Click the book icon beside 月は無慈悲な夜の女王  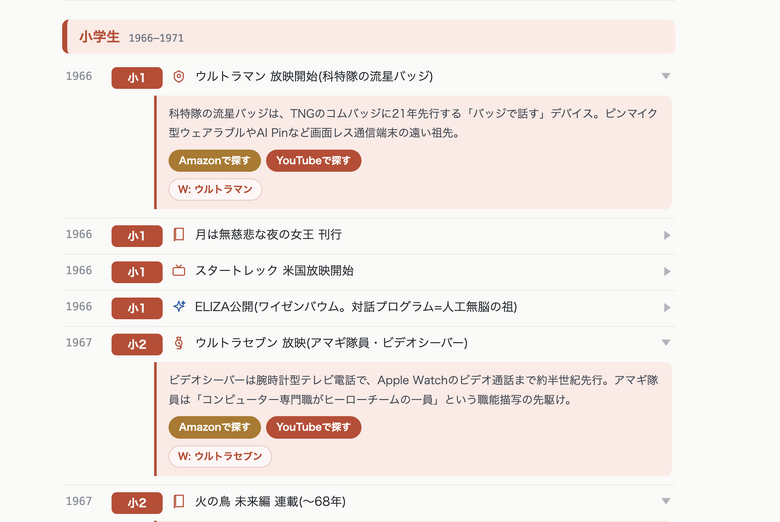coord(179,234)
